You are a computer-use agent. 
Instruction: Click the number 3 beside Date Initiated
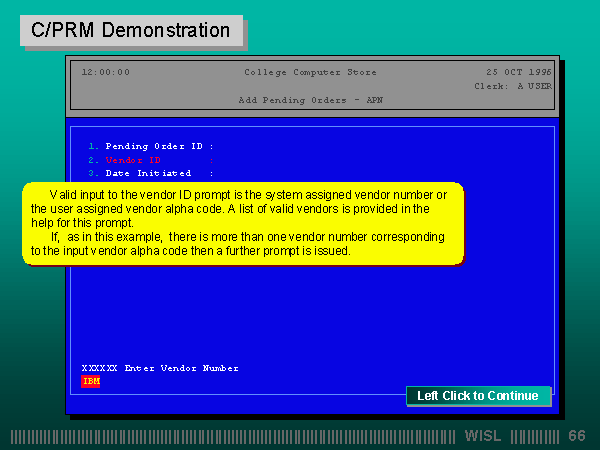tap(91, 174)
